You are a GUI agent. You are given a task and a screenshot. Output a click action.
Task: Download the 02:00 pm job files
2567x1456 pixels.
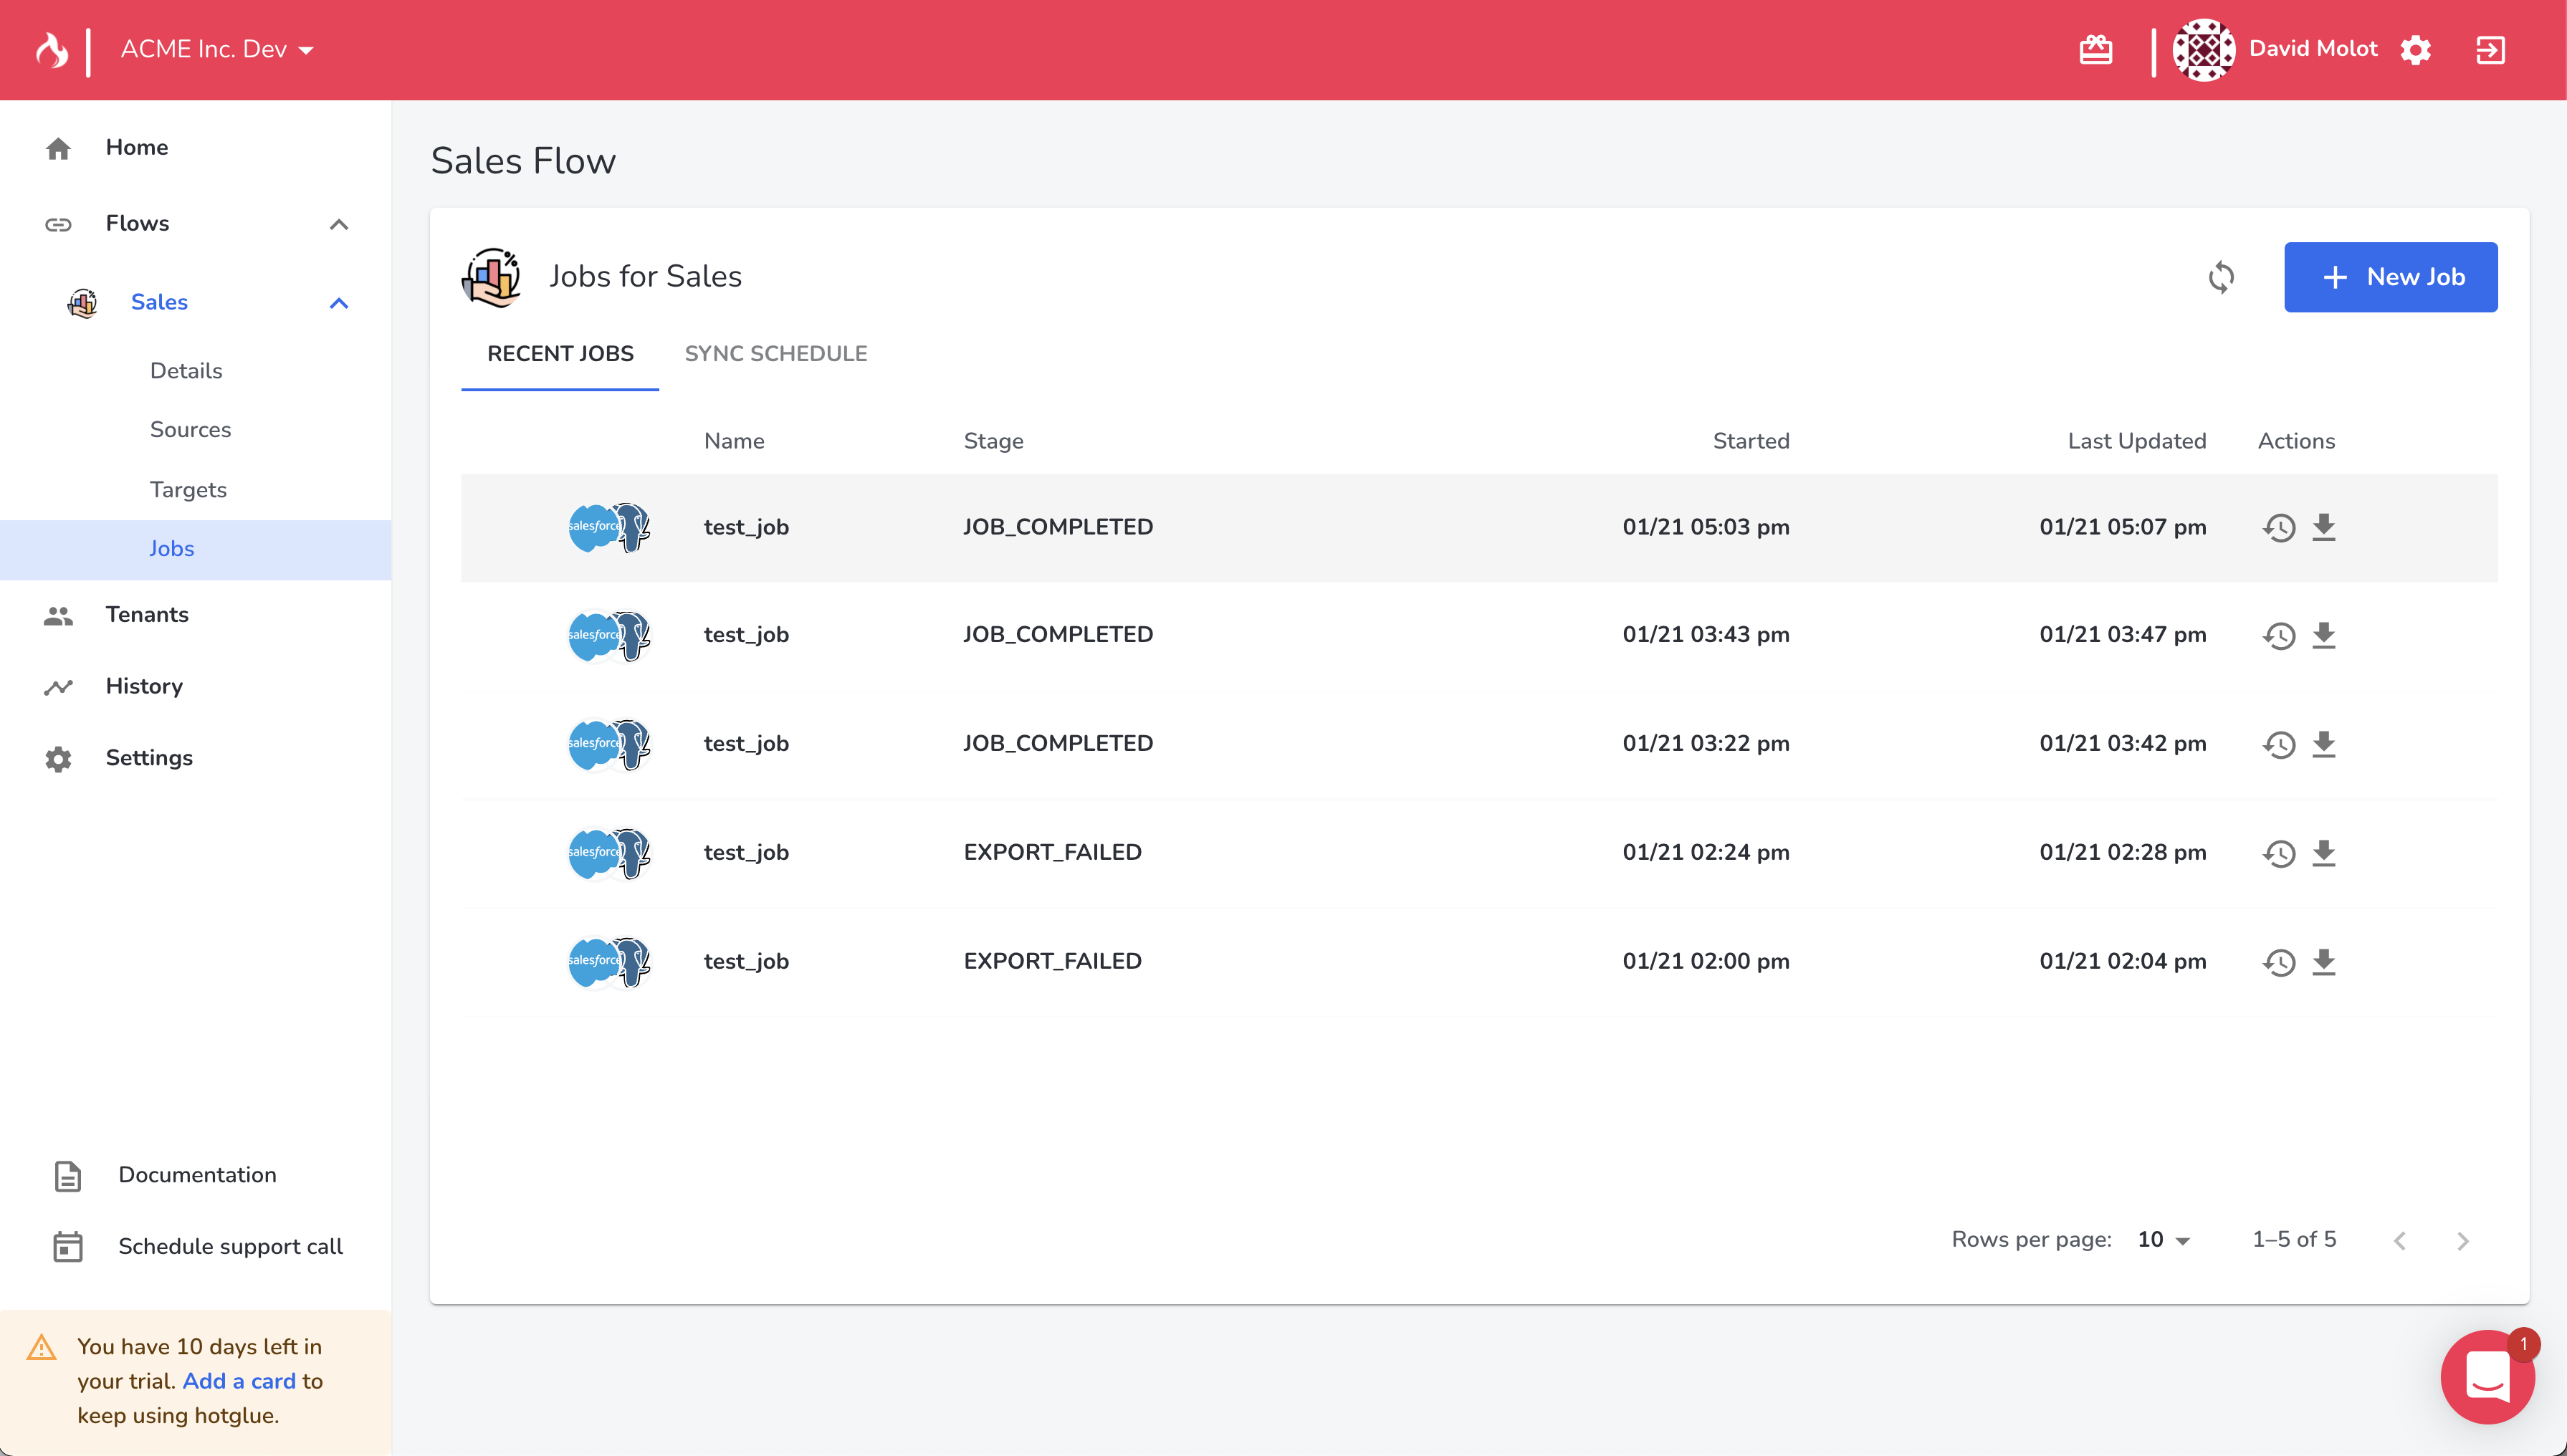pos(2324,962)
